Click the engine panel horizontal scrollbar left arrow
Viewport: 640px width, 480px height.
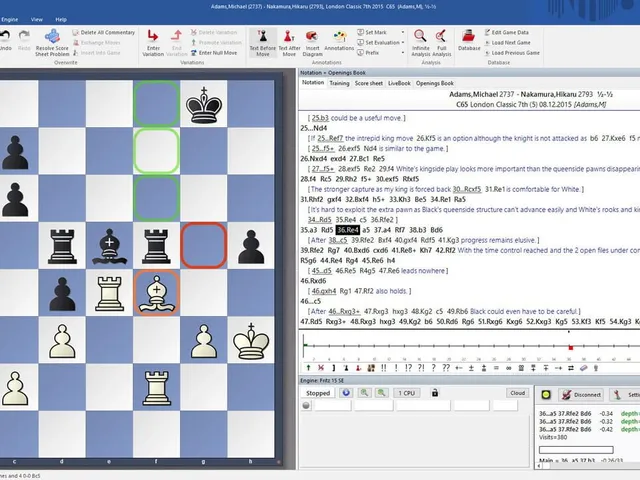click(x=540, y=466)
